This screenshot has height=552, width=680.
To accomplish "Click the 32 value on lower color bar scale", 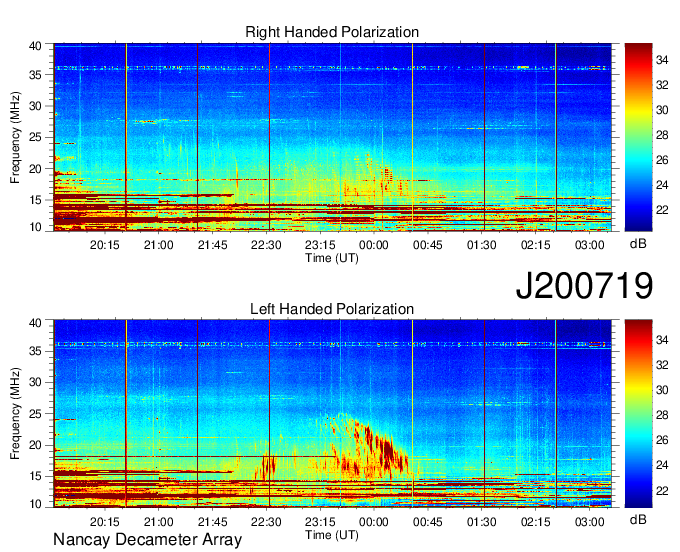I will (662, 365).
